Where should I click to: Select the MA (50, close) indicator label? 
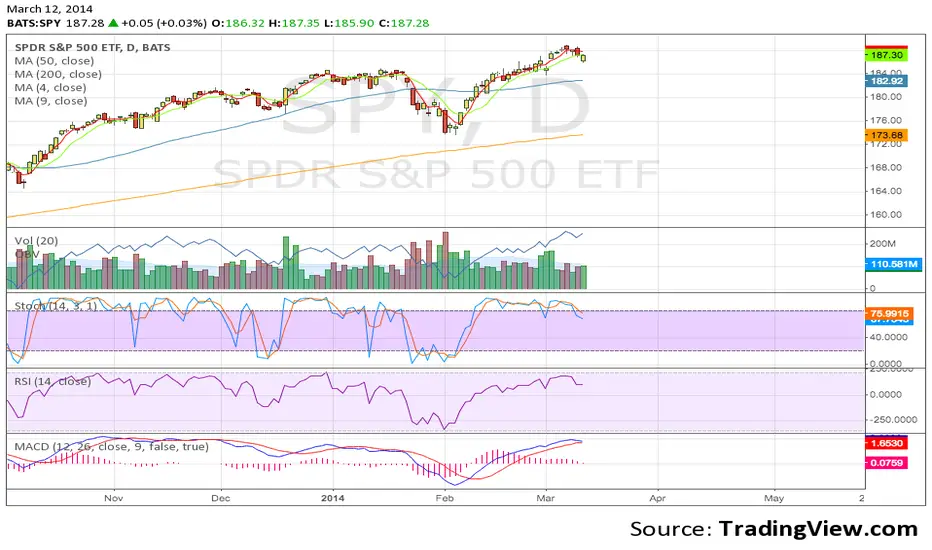pos(54,61)
